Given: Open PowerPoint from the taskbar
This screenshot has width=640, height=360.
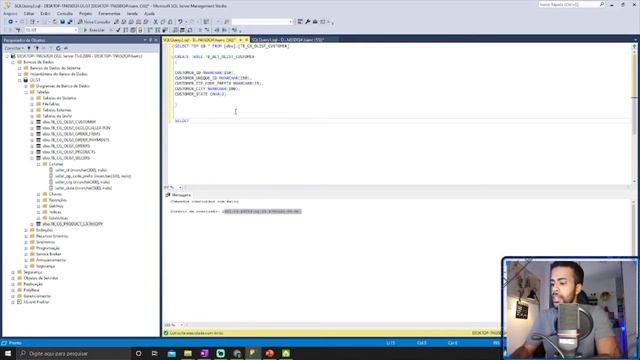Looking at the screenshot, I should coord(269,353).
